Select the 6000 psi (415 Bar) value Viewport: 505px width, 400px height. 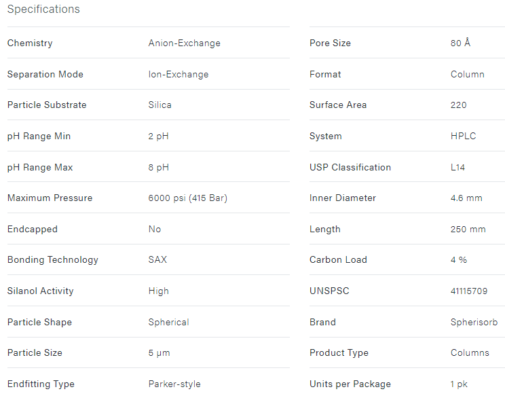coord(188,198)
